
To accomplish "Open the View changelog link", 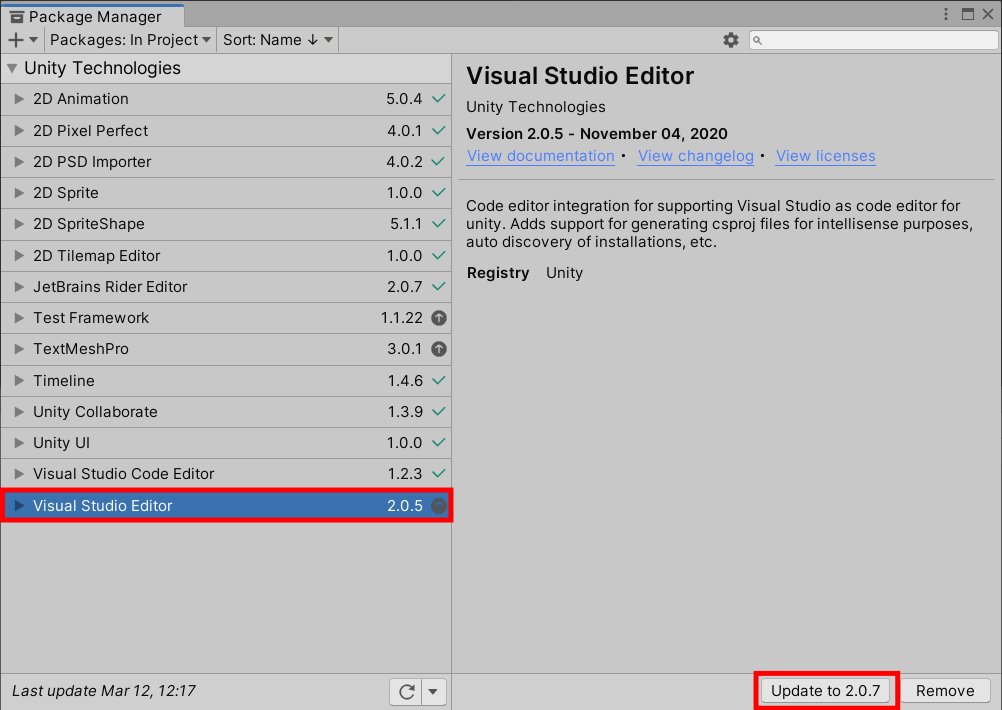I will coord(695,156).
